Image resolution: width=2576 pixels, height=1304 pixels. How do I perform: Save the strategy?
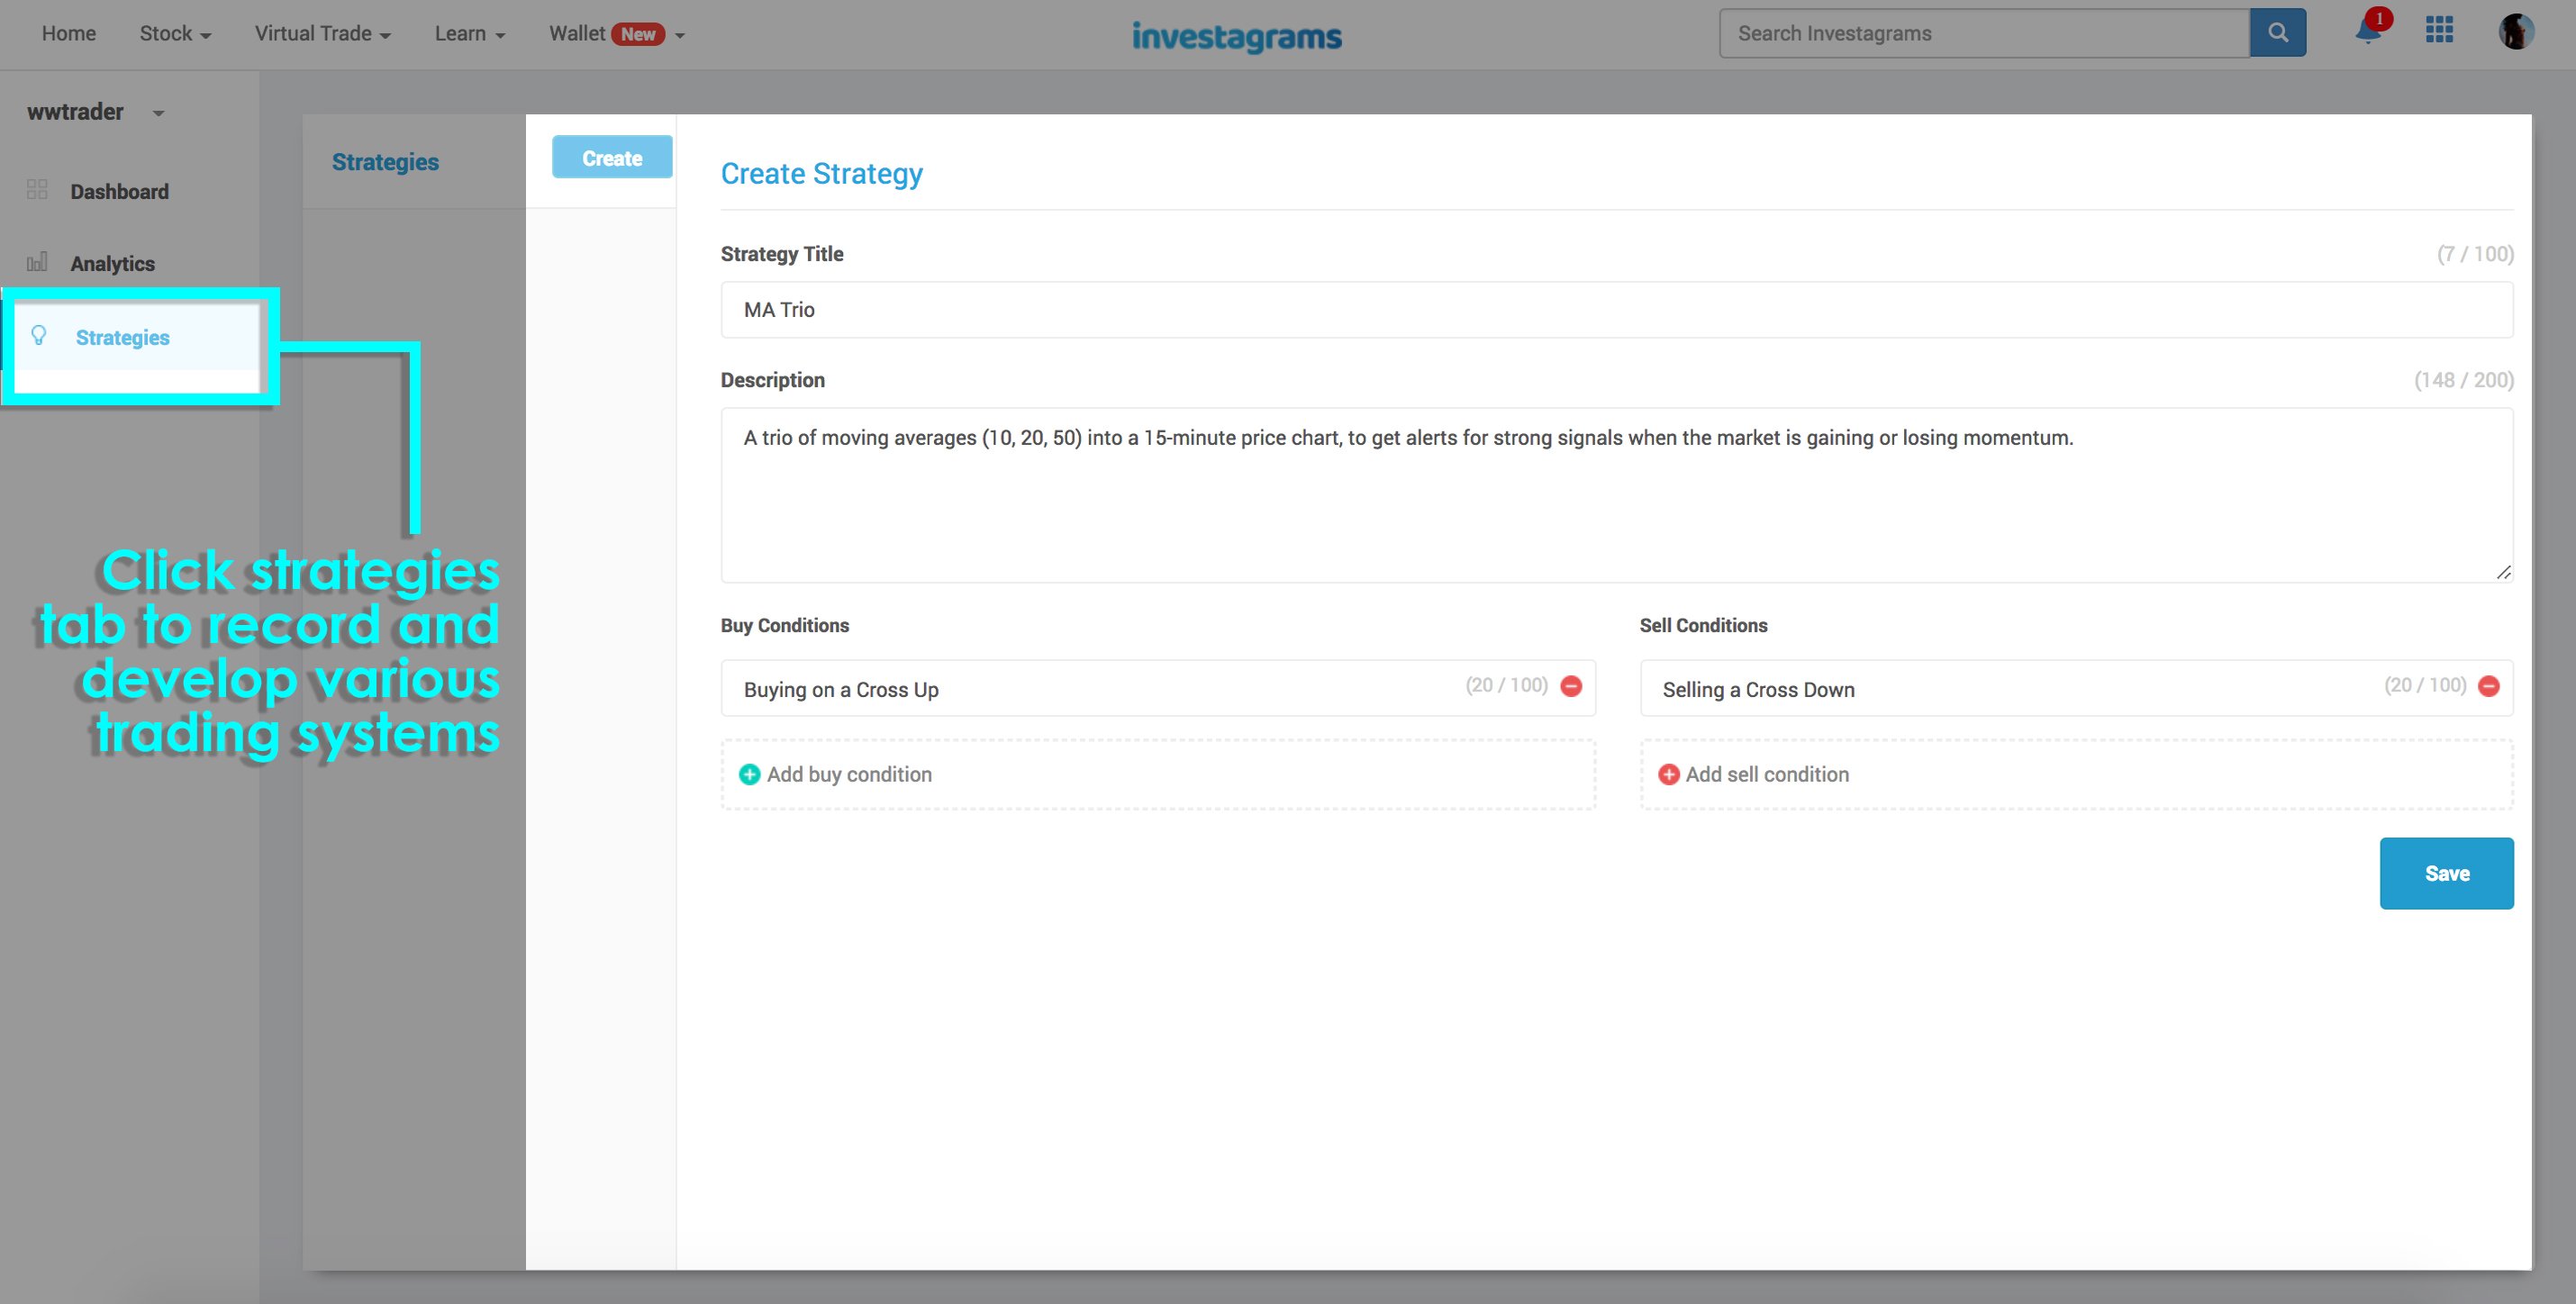tap(2446, 873)
